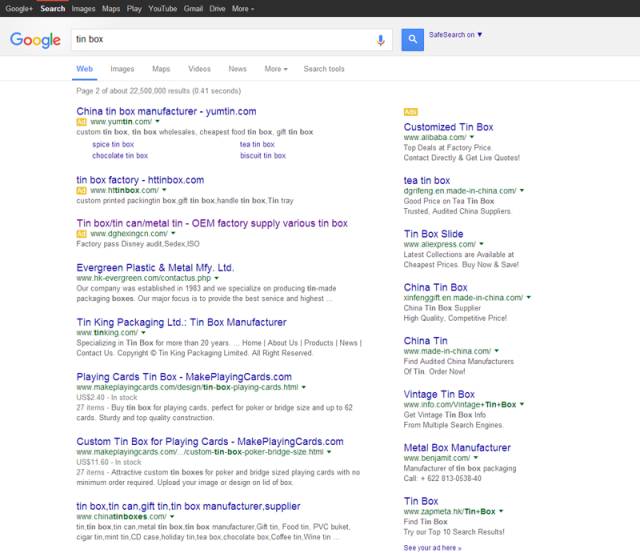Viewport: 640px width, 553px height.
Task: Expand arrow next to www.zapmeta.hk/Tin+Box URL
Action: point(501,511)
